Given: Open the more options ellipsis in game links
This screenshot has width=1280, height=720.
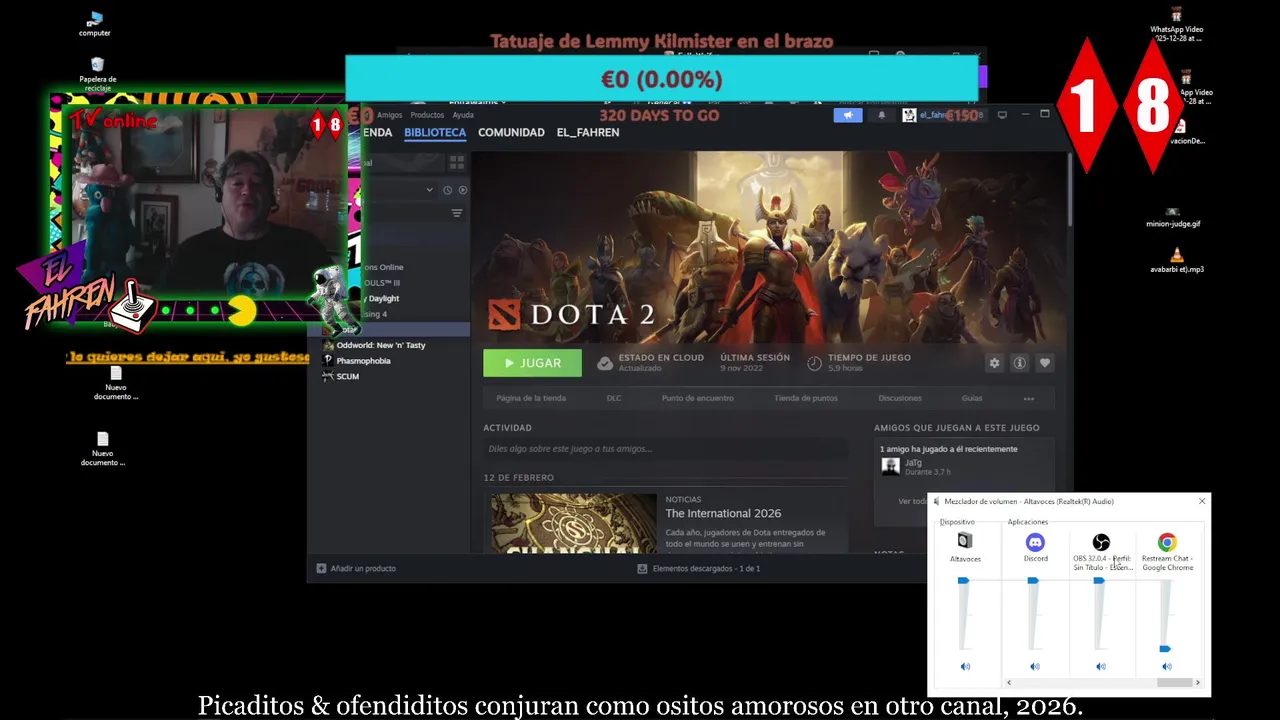Looking at the screenshot, I should tap(1028, 398).
